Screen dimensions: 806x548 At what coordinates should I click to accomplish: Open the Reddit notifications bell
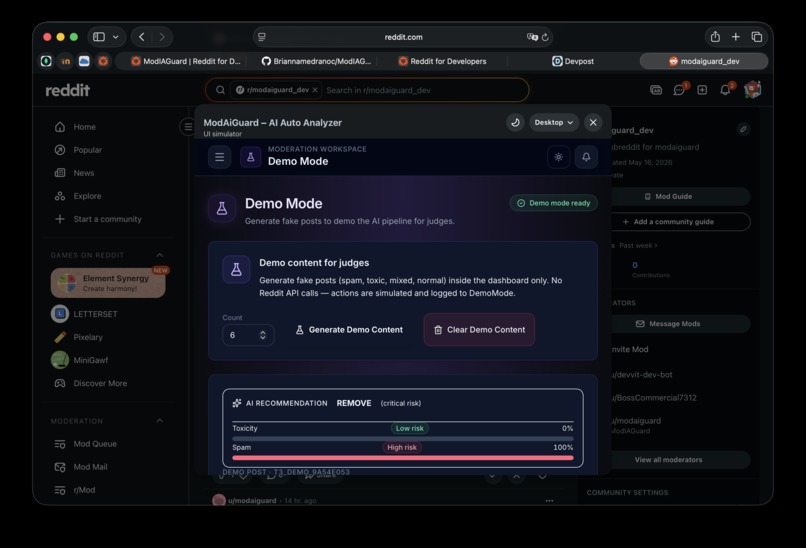725,90
